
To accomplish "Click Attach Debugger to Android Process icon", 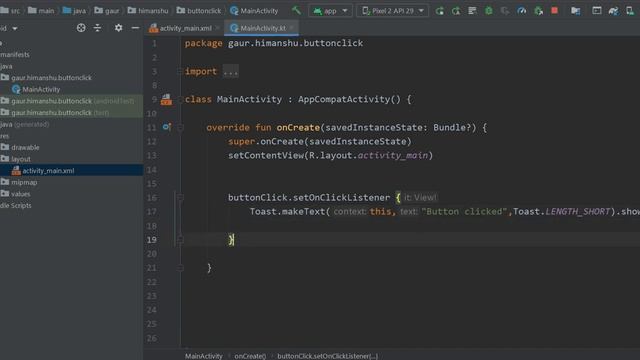I will (538, 11).
